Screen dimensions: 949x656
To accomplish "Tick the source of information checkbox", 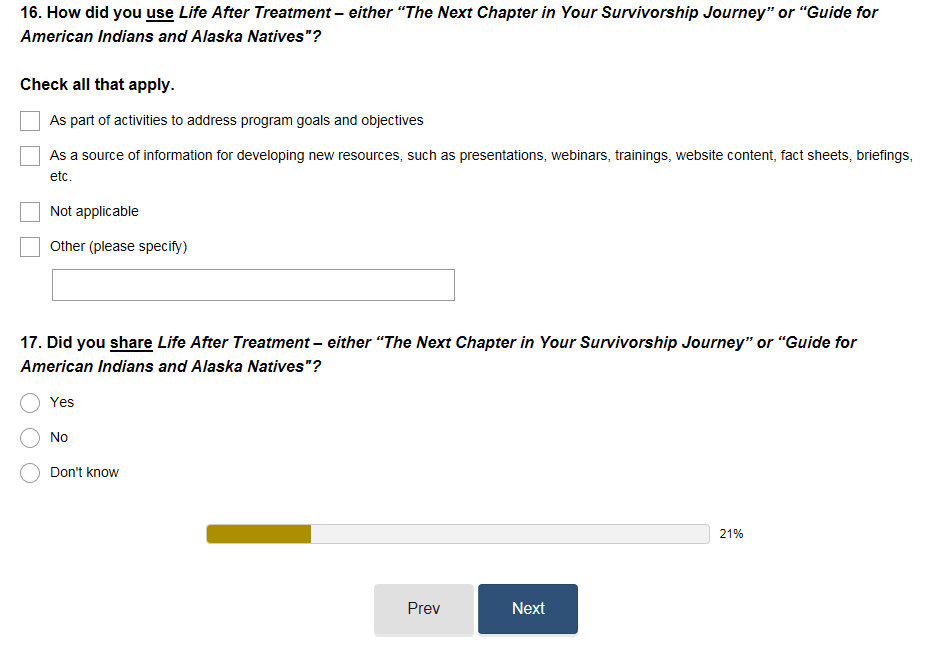I will point(30,156).
